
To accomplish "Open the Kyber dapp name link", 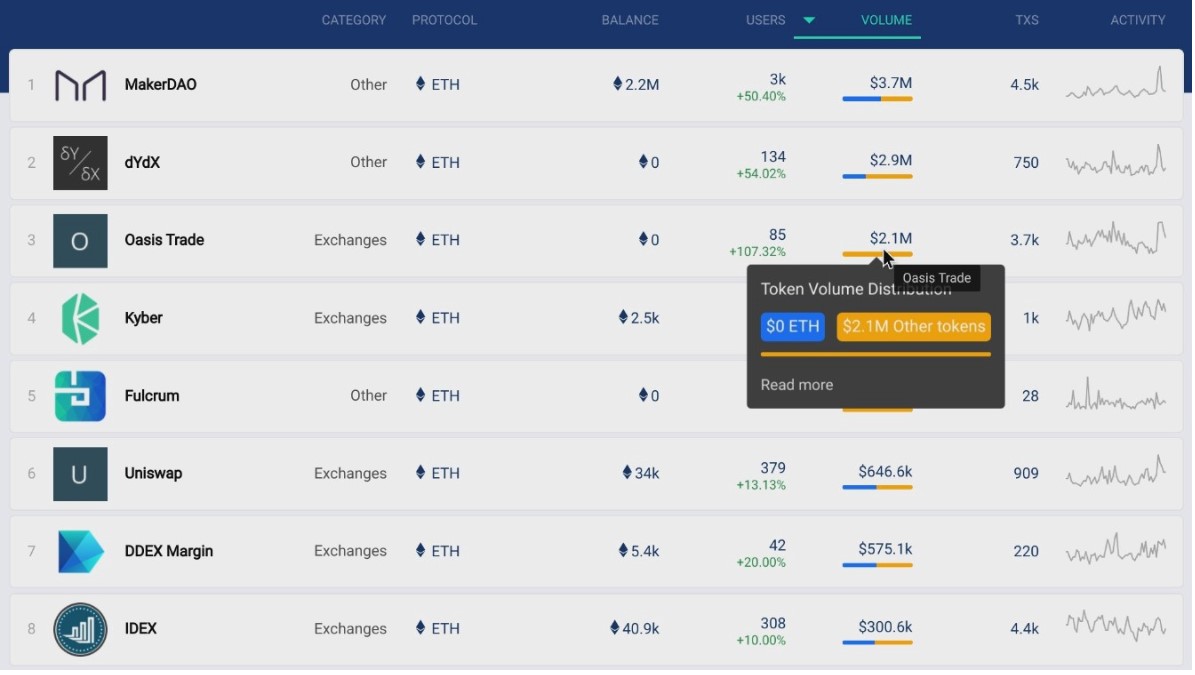I will tap(143, 318).
